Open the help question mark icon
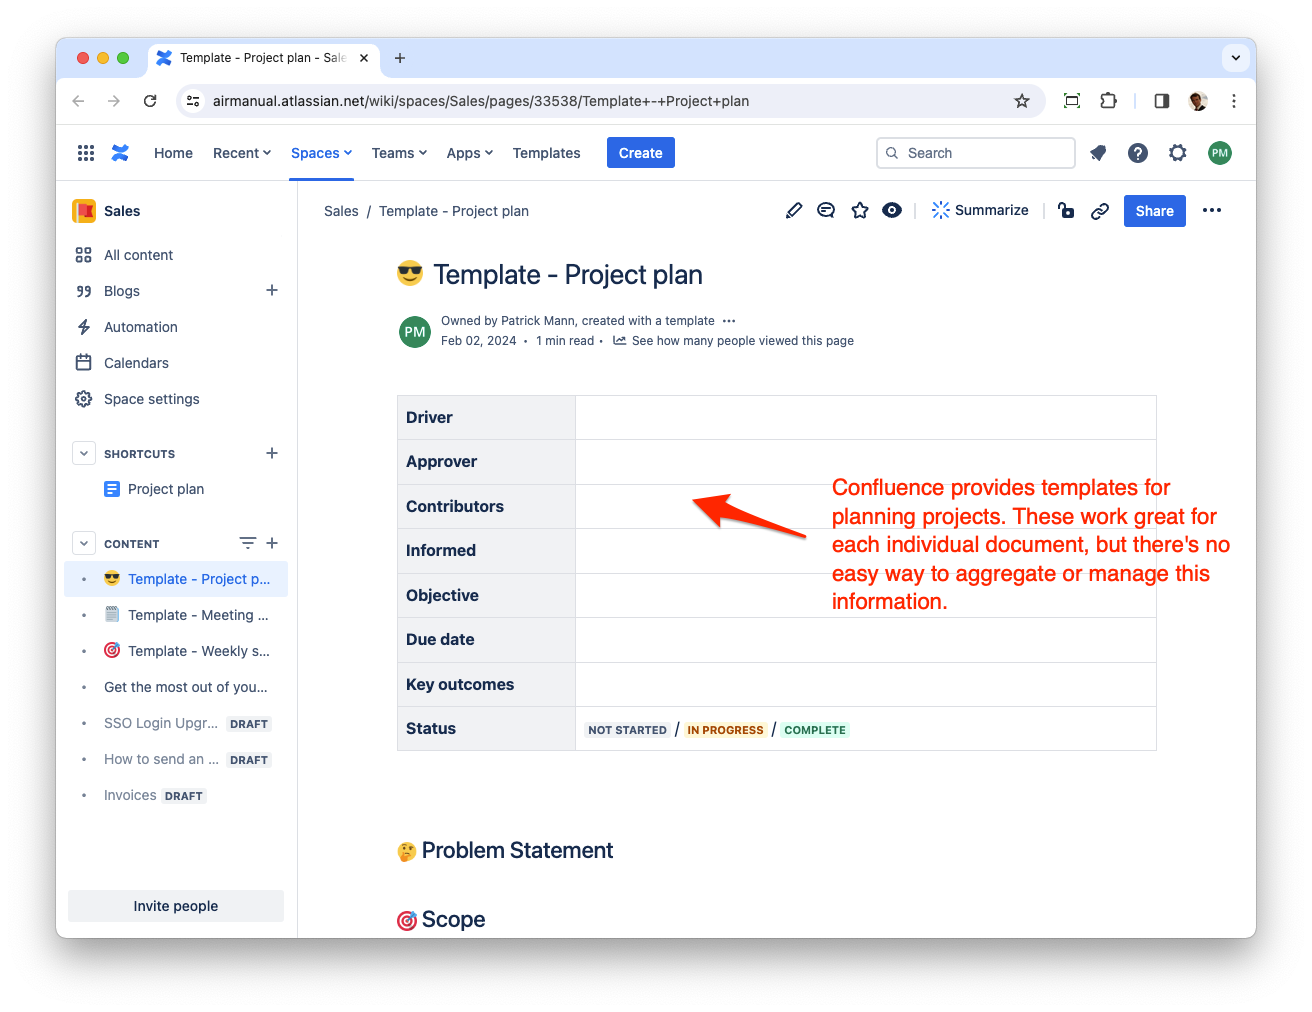Screen dimensions: 1312x1012 (1138, 153)
